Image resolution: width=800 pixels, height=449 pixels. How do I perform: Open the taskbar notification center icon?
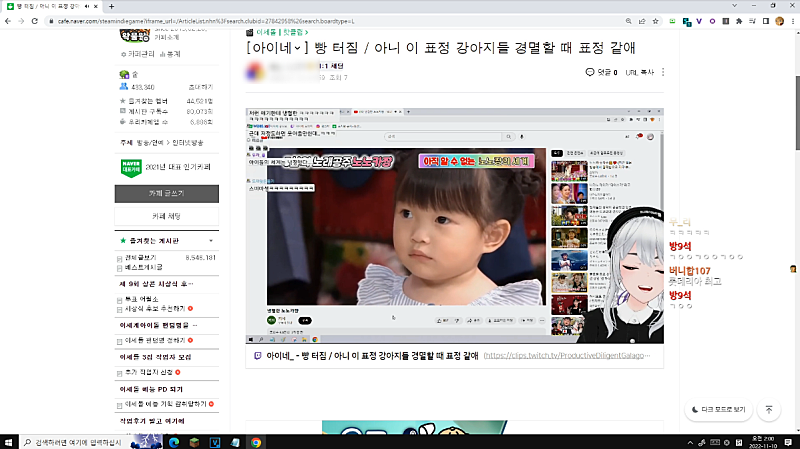[788, 442]
